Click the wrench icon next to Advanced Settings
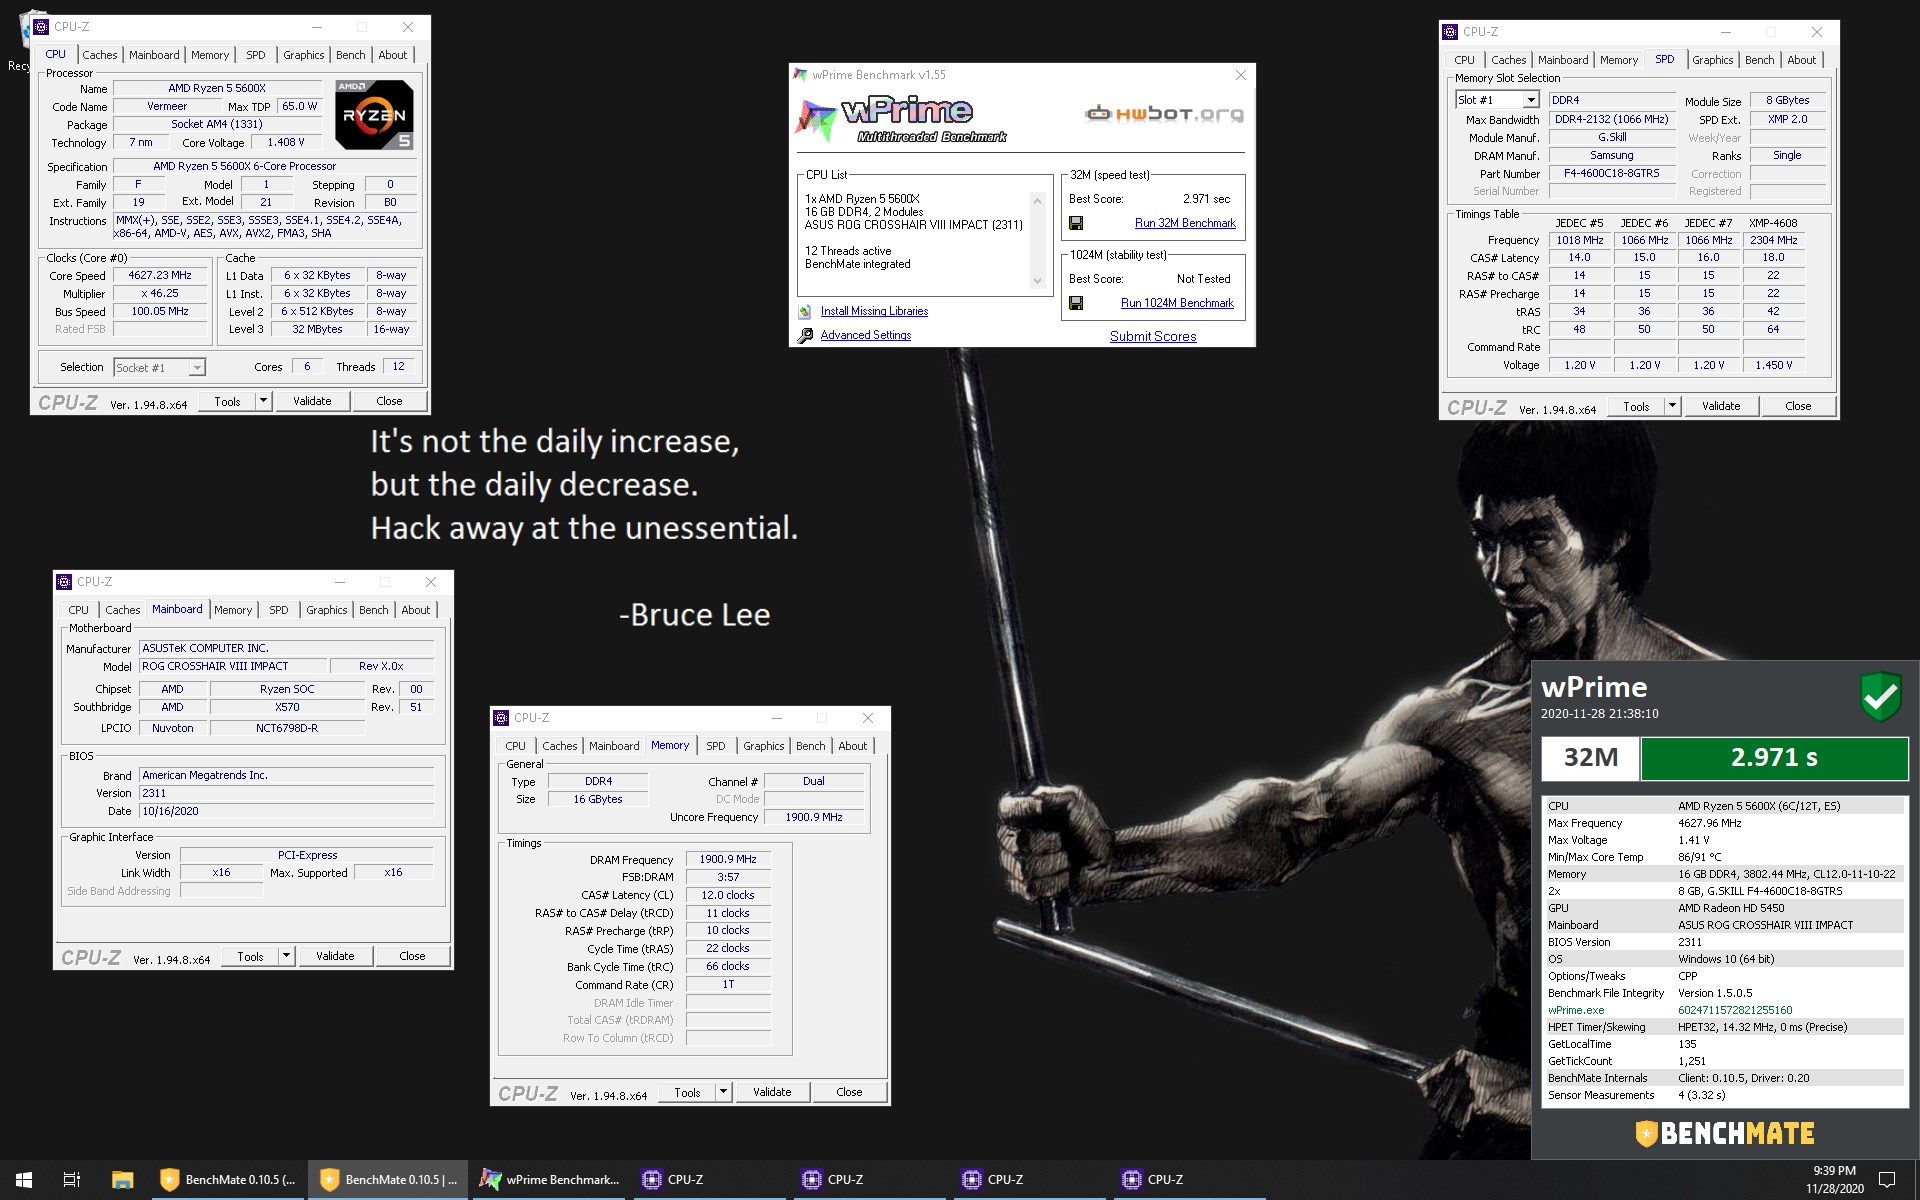Image resolution: width=1920 pixels, height=1200 pixels. pos(805,336)
